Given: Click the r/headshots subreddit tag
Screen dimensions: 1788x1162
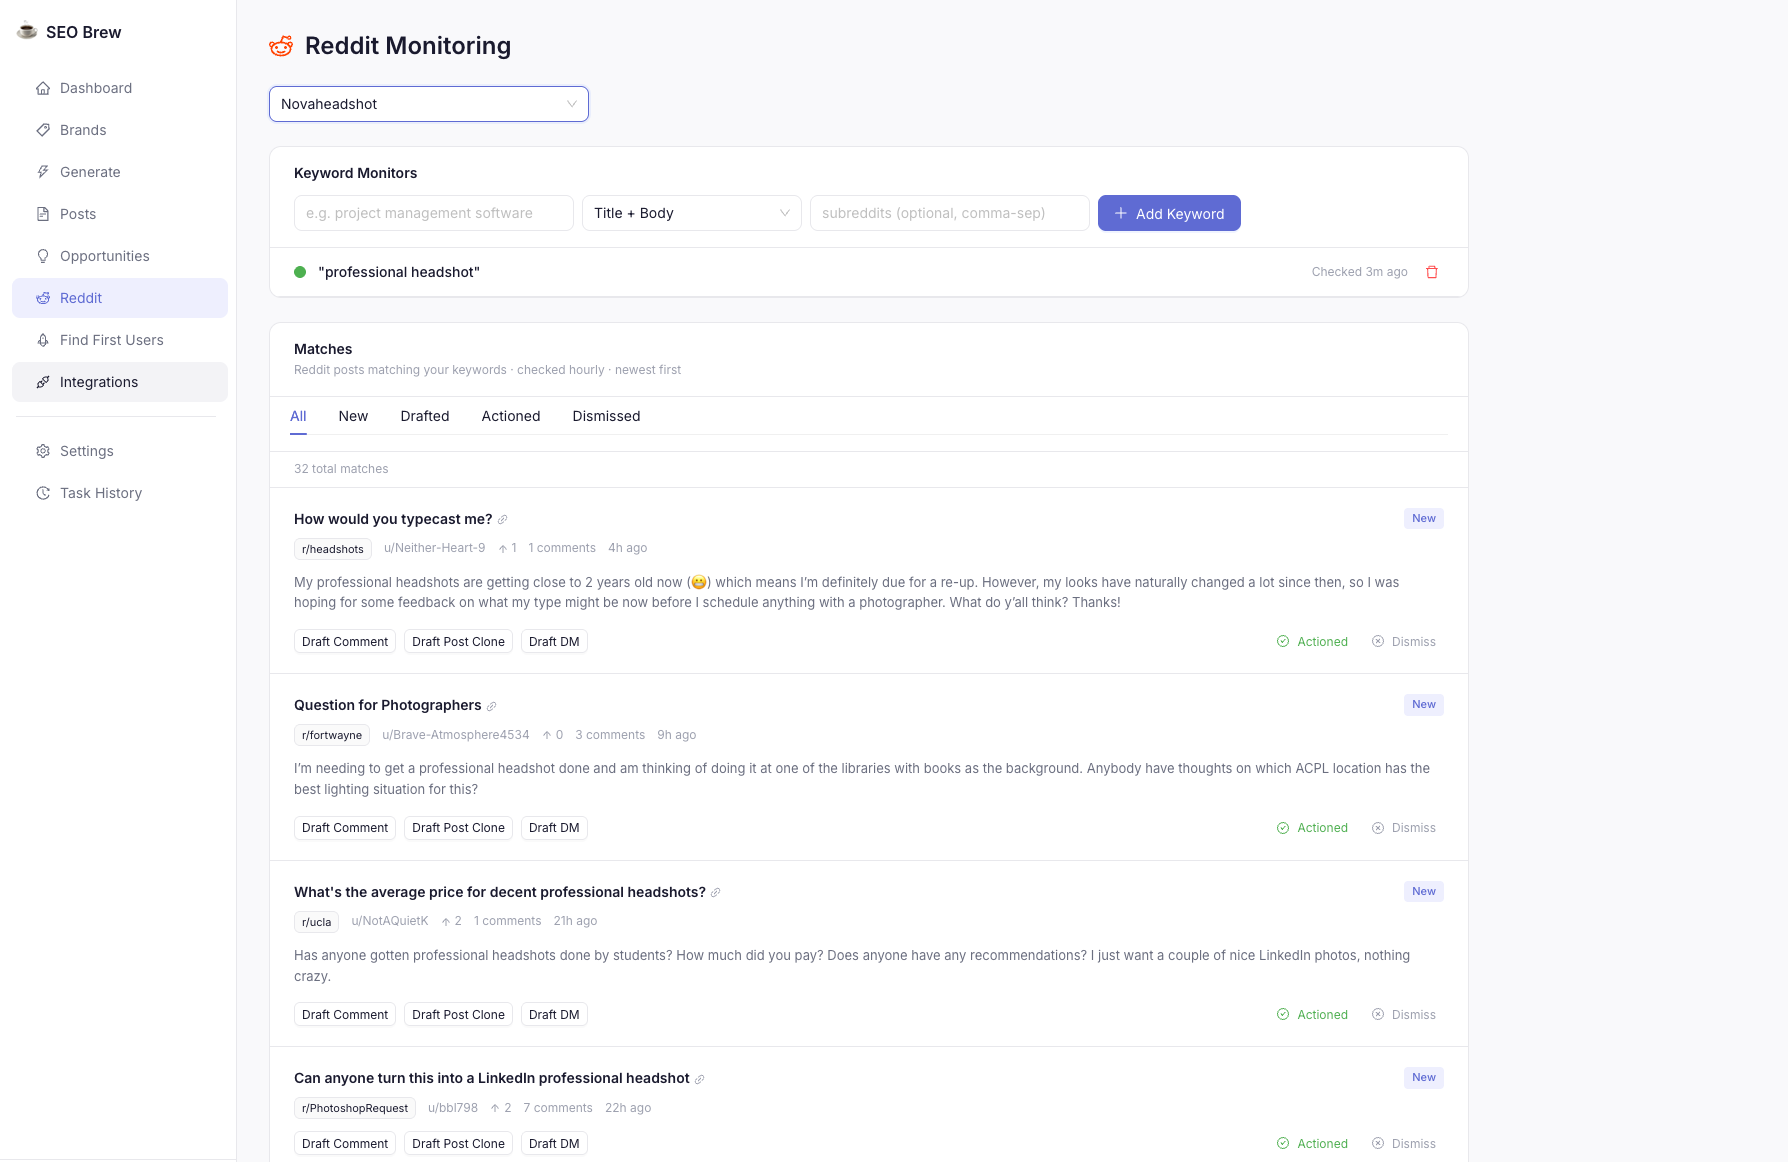Looking at the screenshot, I should click(333, 549).
